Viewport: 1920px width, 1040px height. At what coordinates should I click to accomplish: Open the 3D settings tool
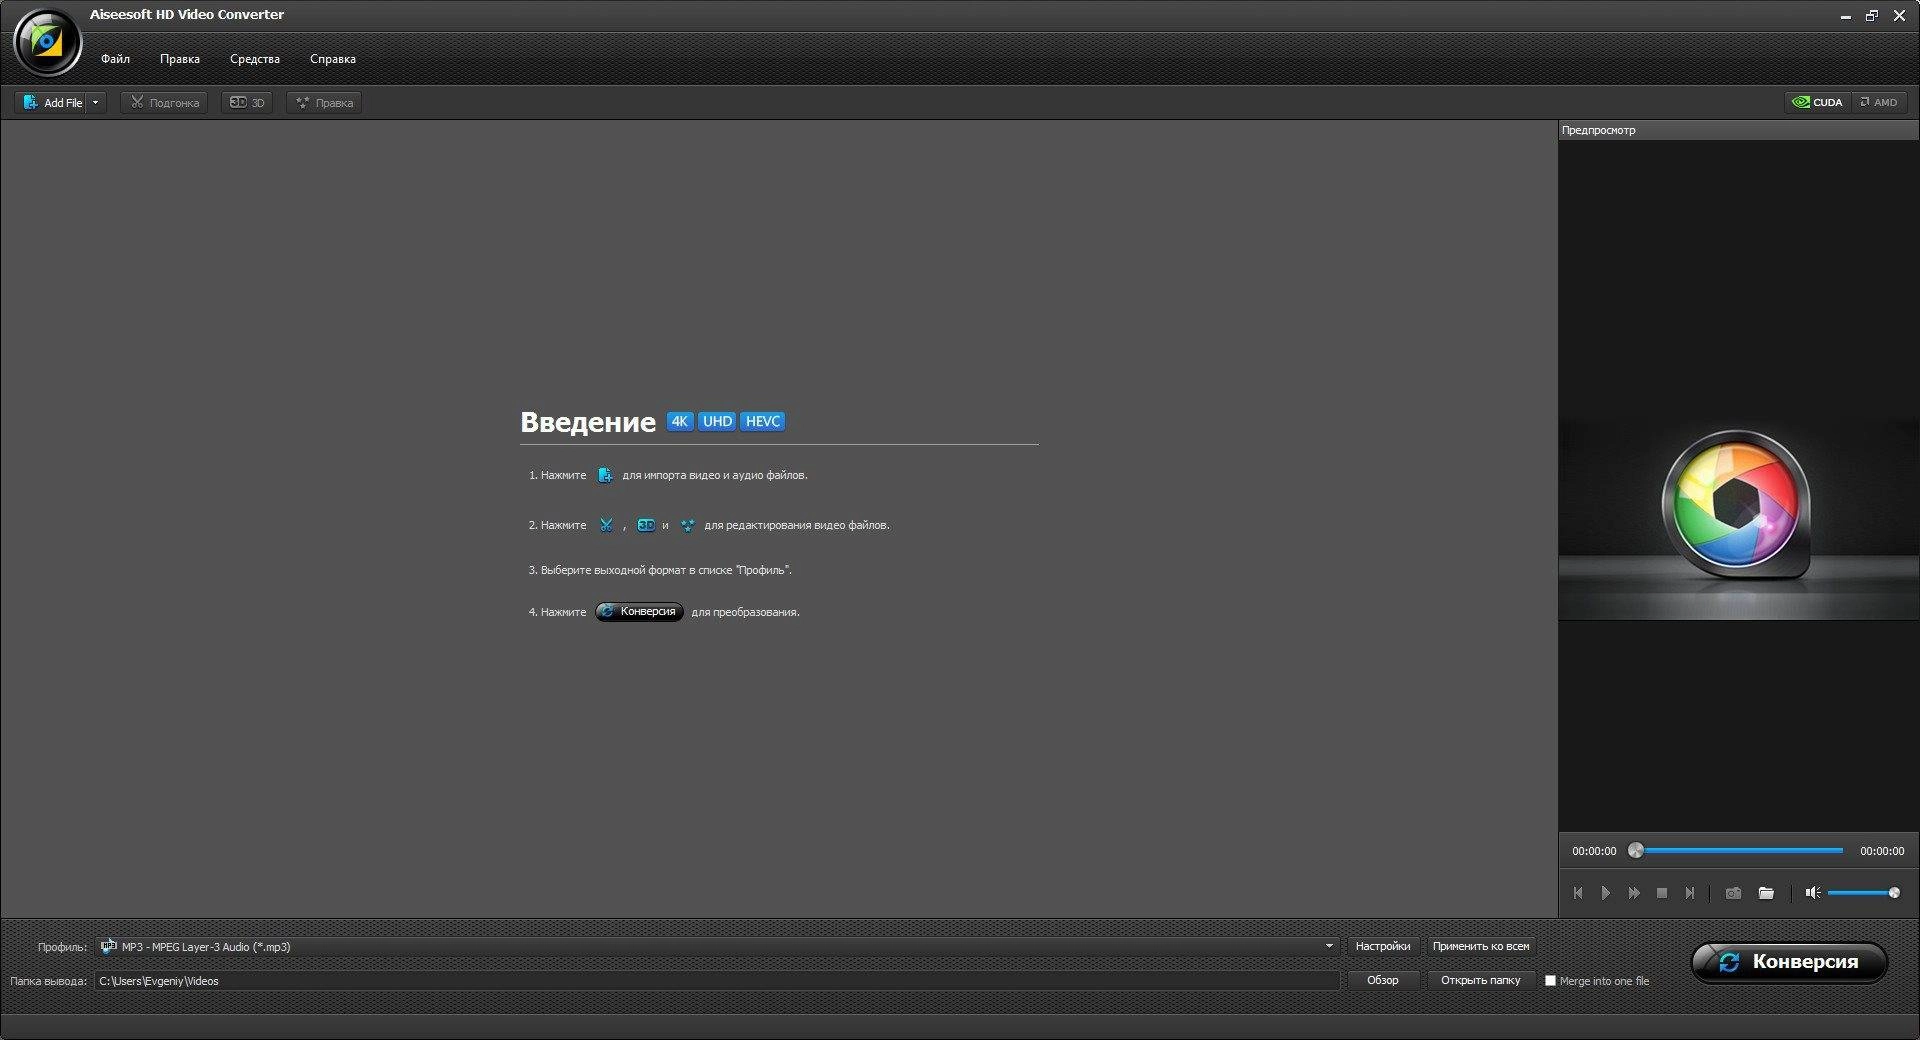coord(247,103)
